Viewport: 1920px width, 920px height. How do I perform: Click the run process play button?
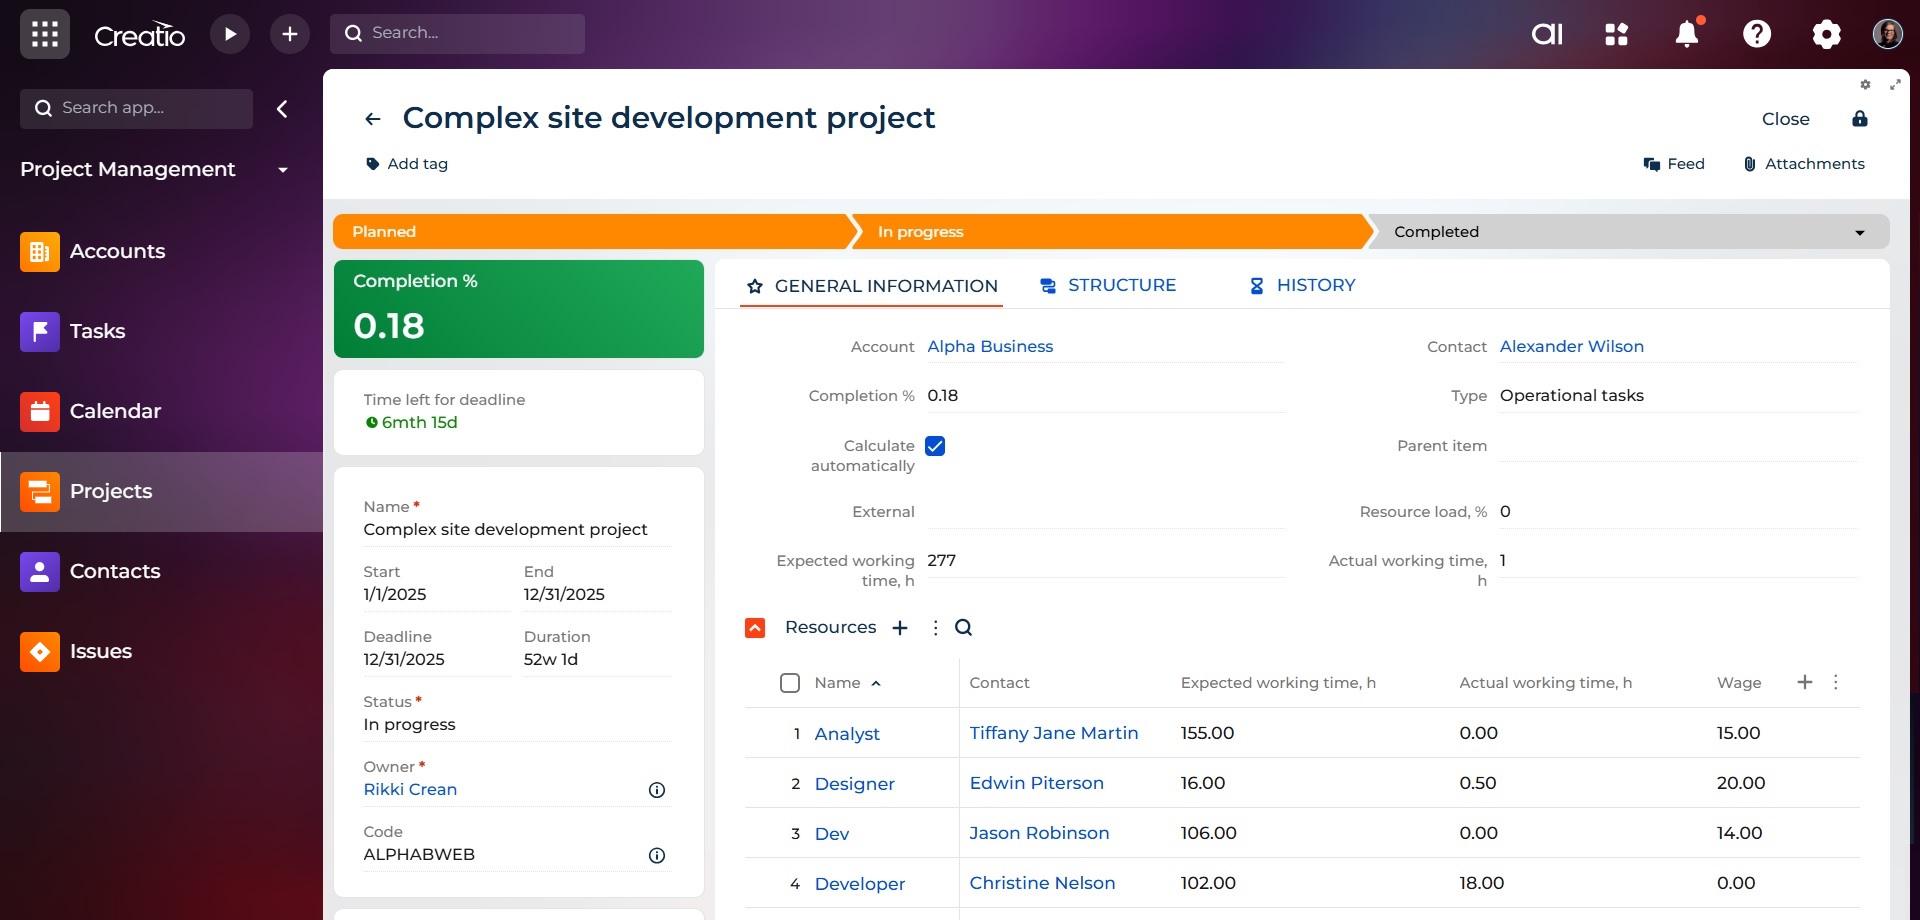[230, 34]
